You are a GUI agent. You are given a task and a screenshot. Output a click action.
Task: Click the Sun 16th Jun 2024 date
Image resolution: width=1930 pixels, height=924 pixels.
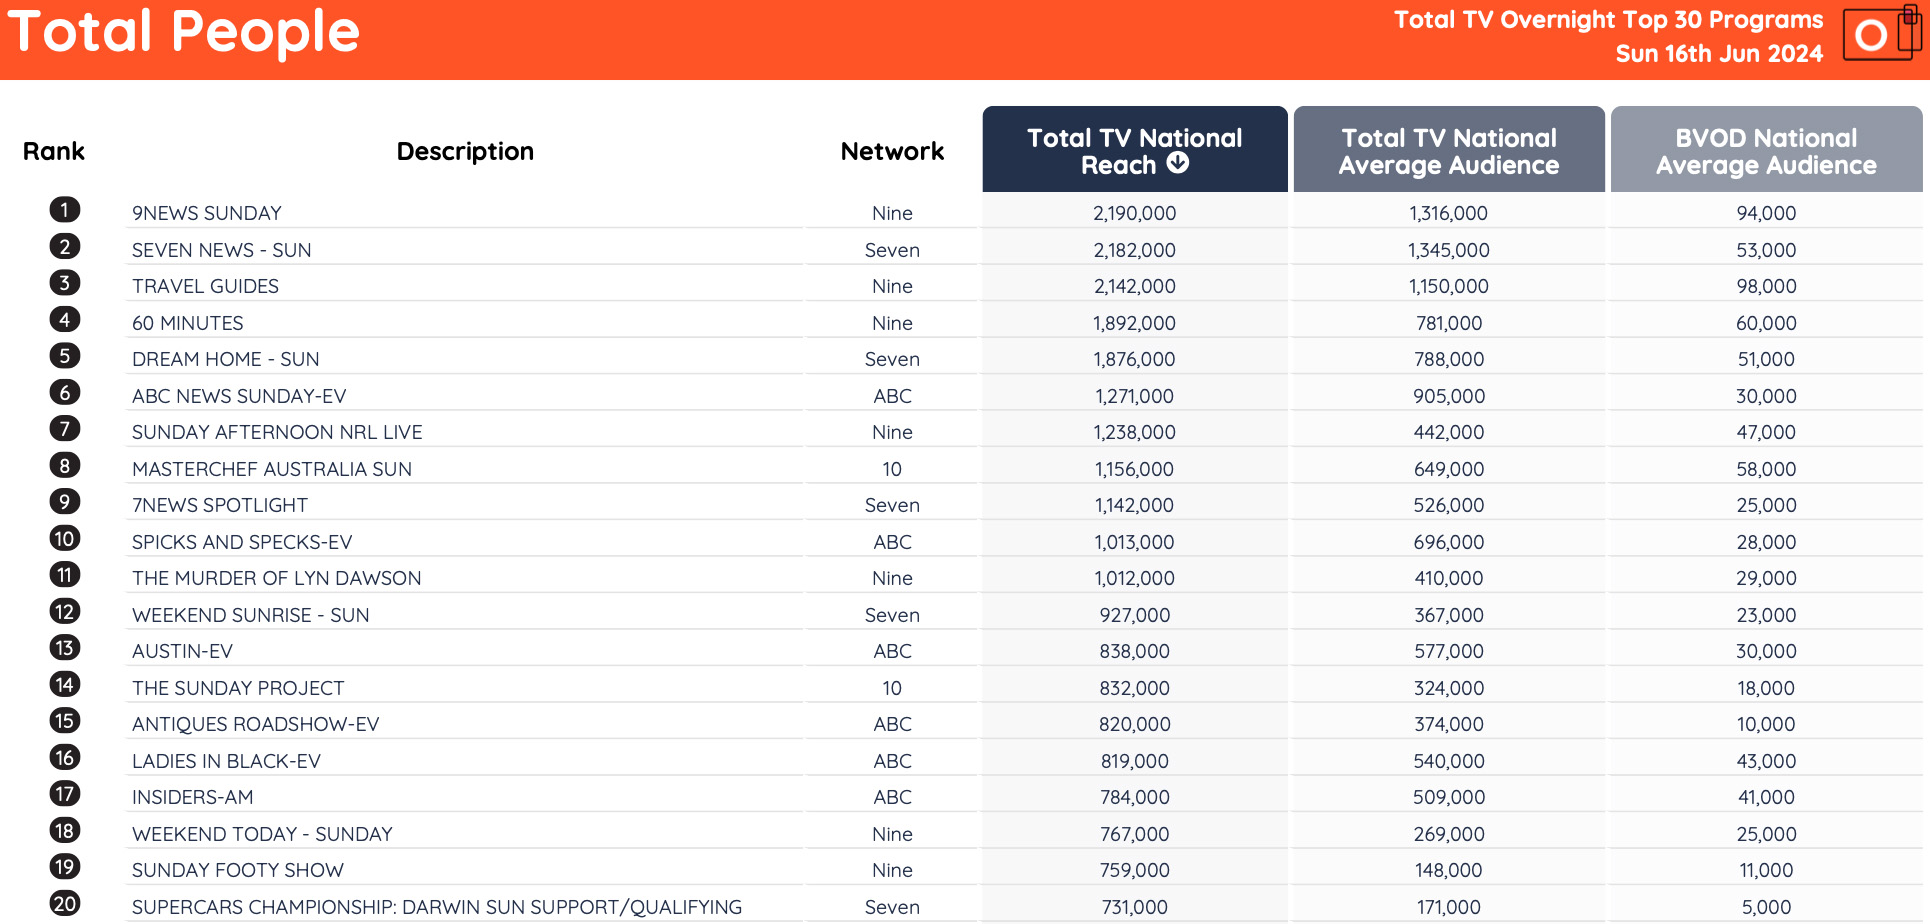pos(1719,54)
